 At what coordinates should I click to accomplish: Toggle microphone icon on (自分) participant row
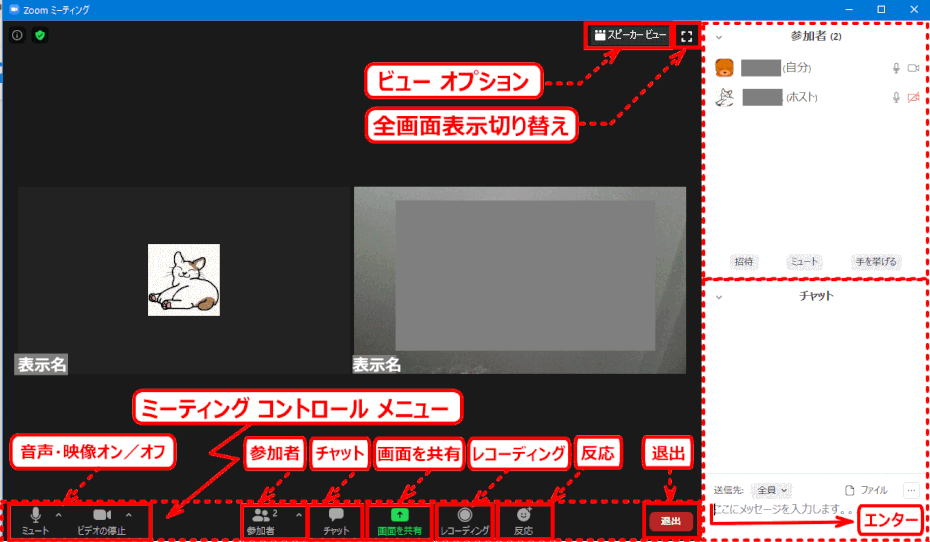click(x=896, y=68)
